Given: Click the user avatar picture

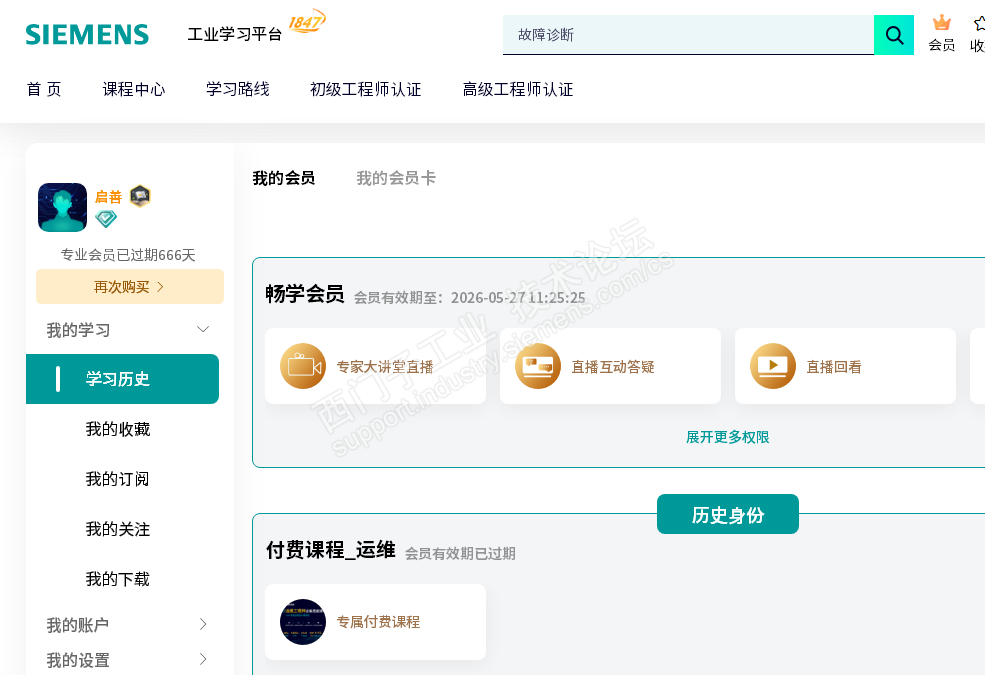Looking at the screenshot, I should [x=62, y=207].
